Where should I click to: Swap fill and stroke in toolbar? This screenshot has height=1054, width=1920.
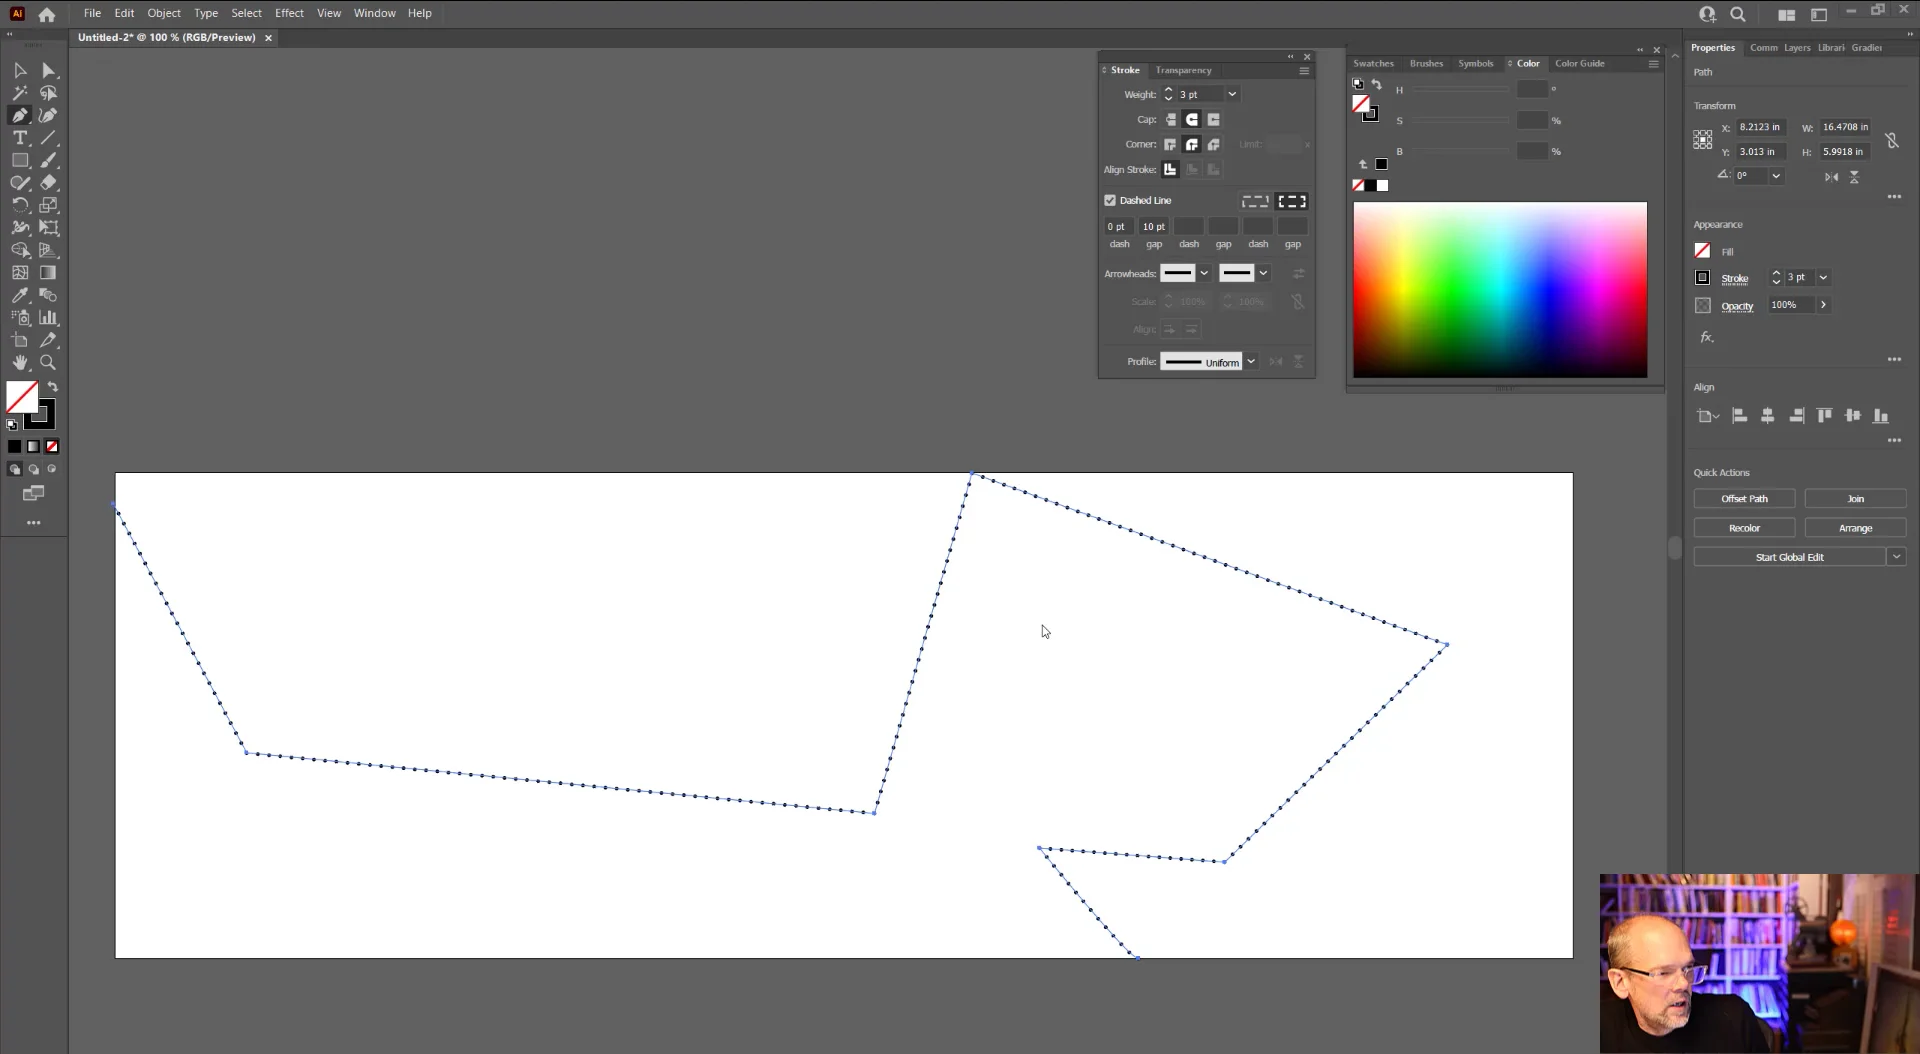(x=53, y=387)
